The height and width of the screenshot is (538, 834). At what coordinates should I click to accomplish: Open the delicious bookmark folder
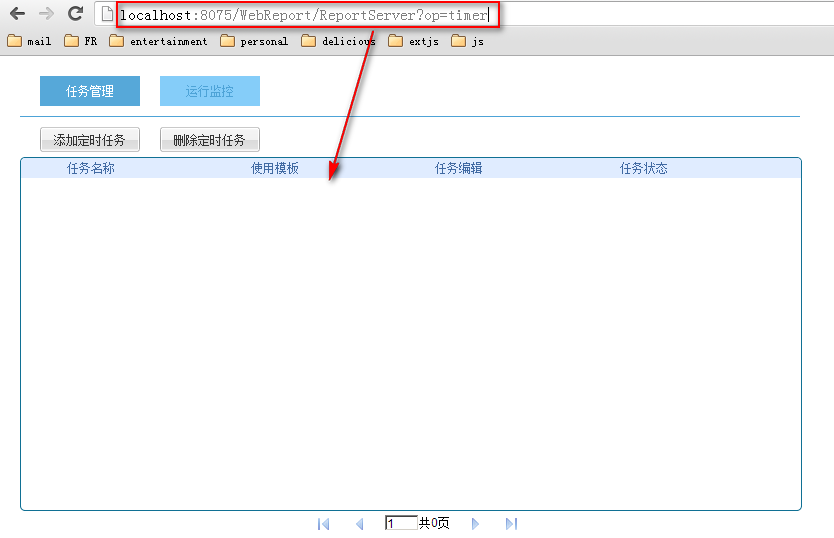point(338,41)
